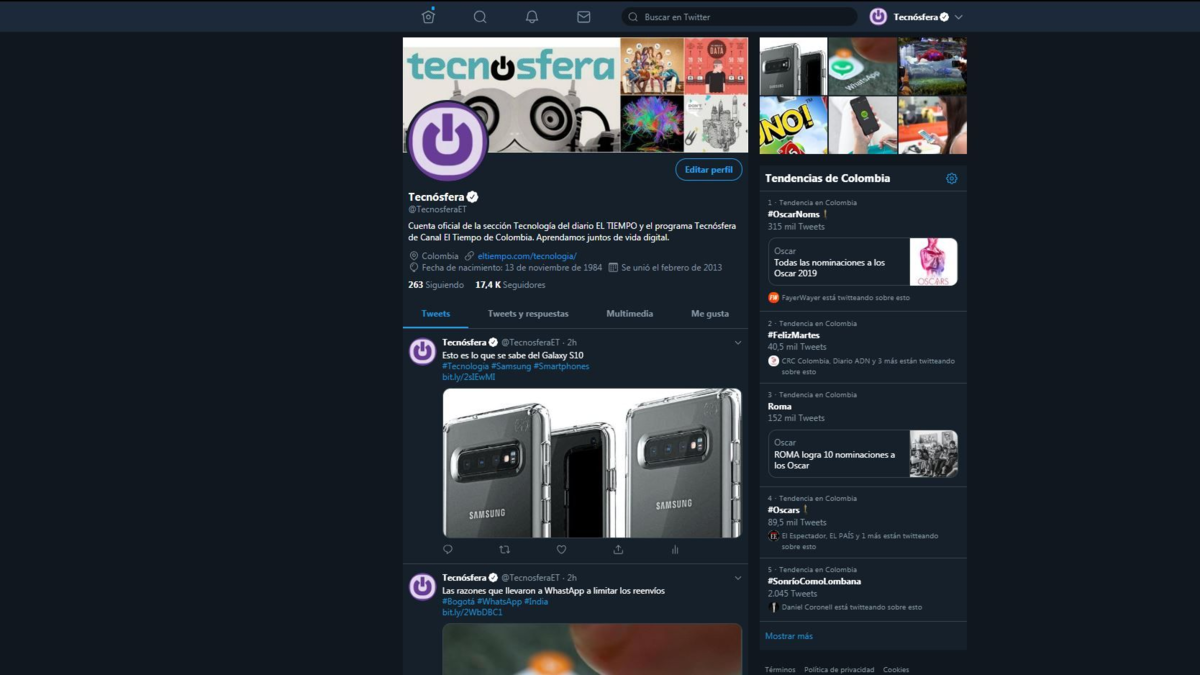Expand the WhatsApp tweet options chevron
1200x675 pixels.
[738, 578]
